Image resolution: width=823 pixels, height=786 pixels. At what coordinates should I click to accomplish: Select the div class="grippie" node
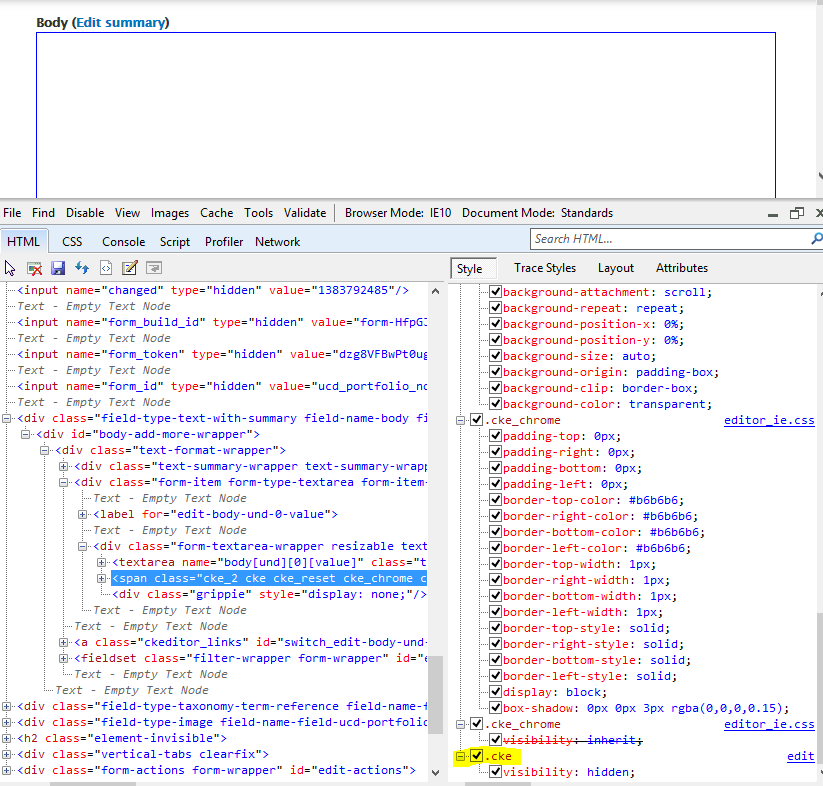pyautogui.click(x=269, y=594)
